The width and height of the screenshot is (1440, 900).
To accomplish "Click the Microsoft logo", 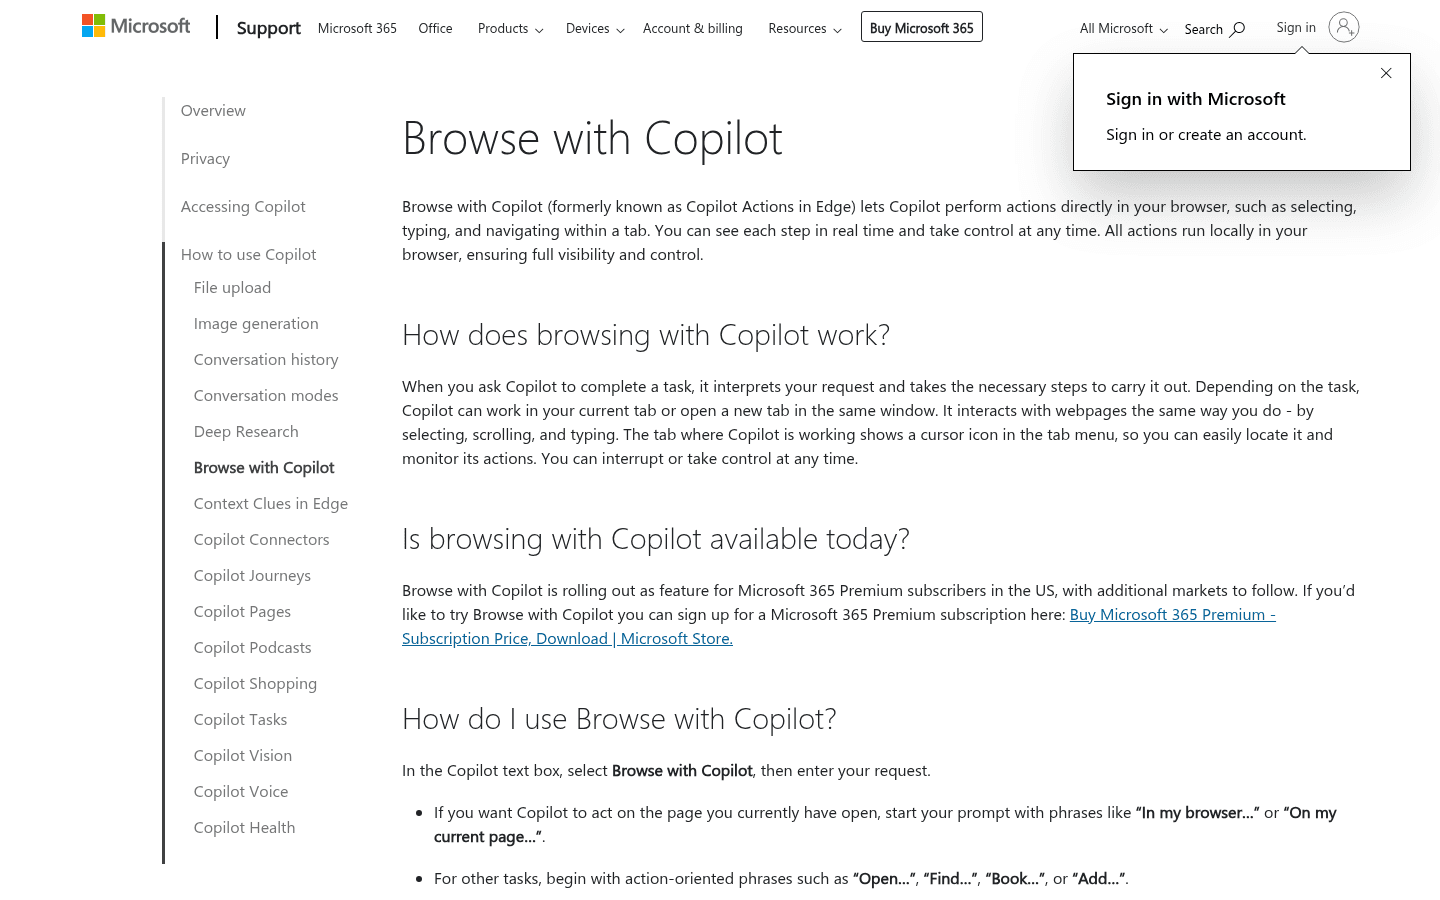I will pos(136,26).
